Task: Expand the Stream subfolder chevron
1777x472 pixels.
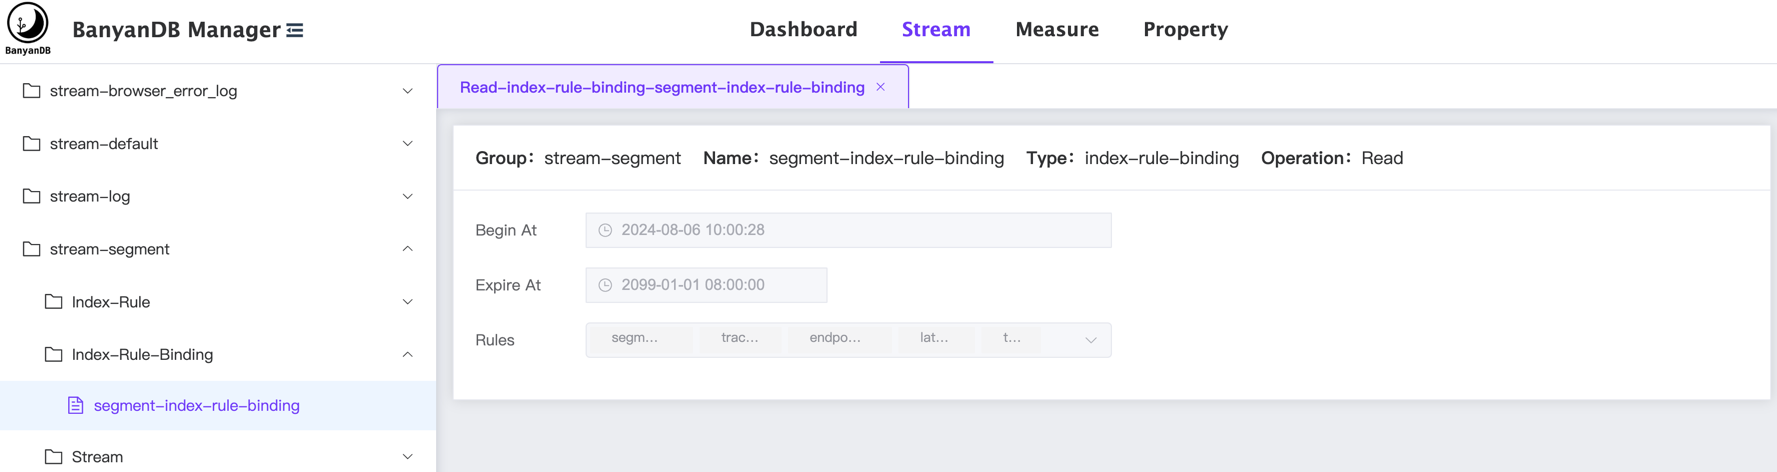Action: click(x=407, y=457)
